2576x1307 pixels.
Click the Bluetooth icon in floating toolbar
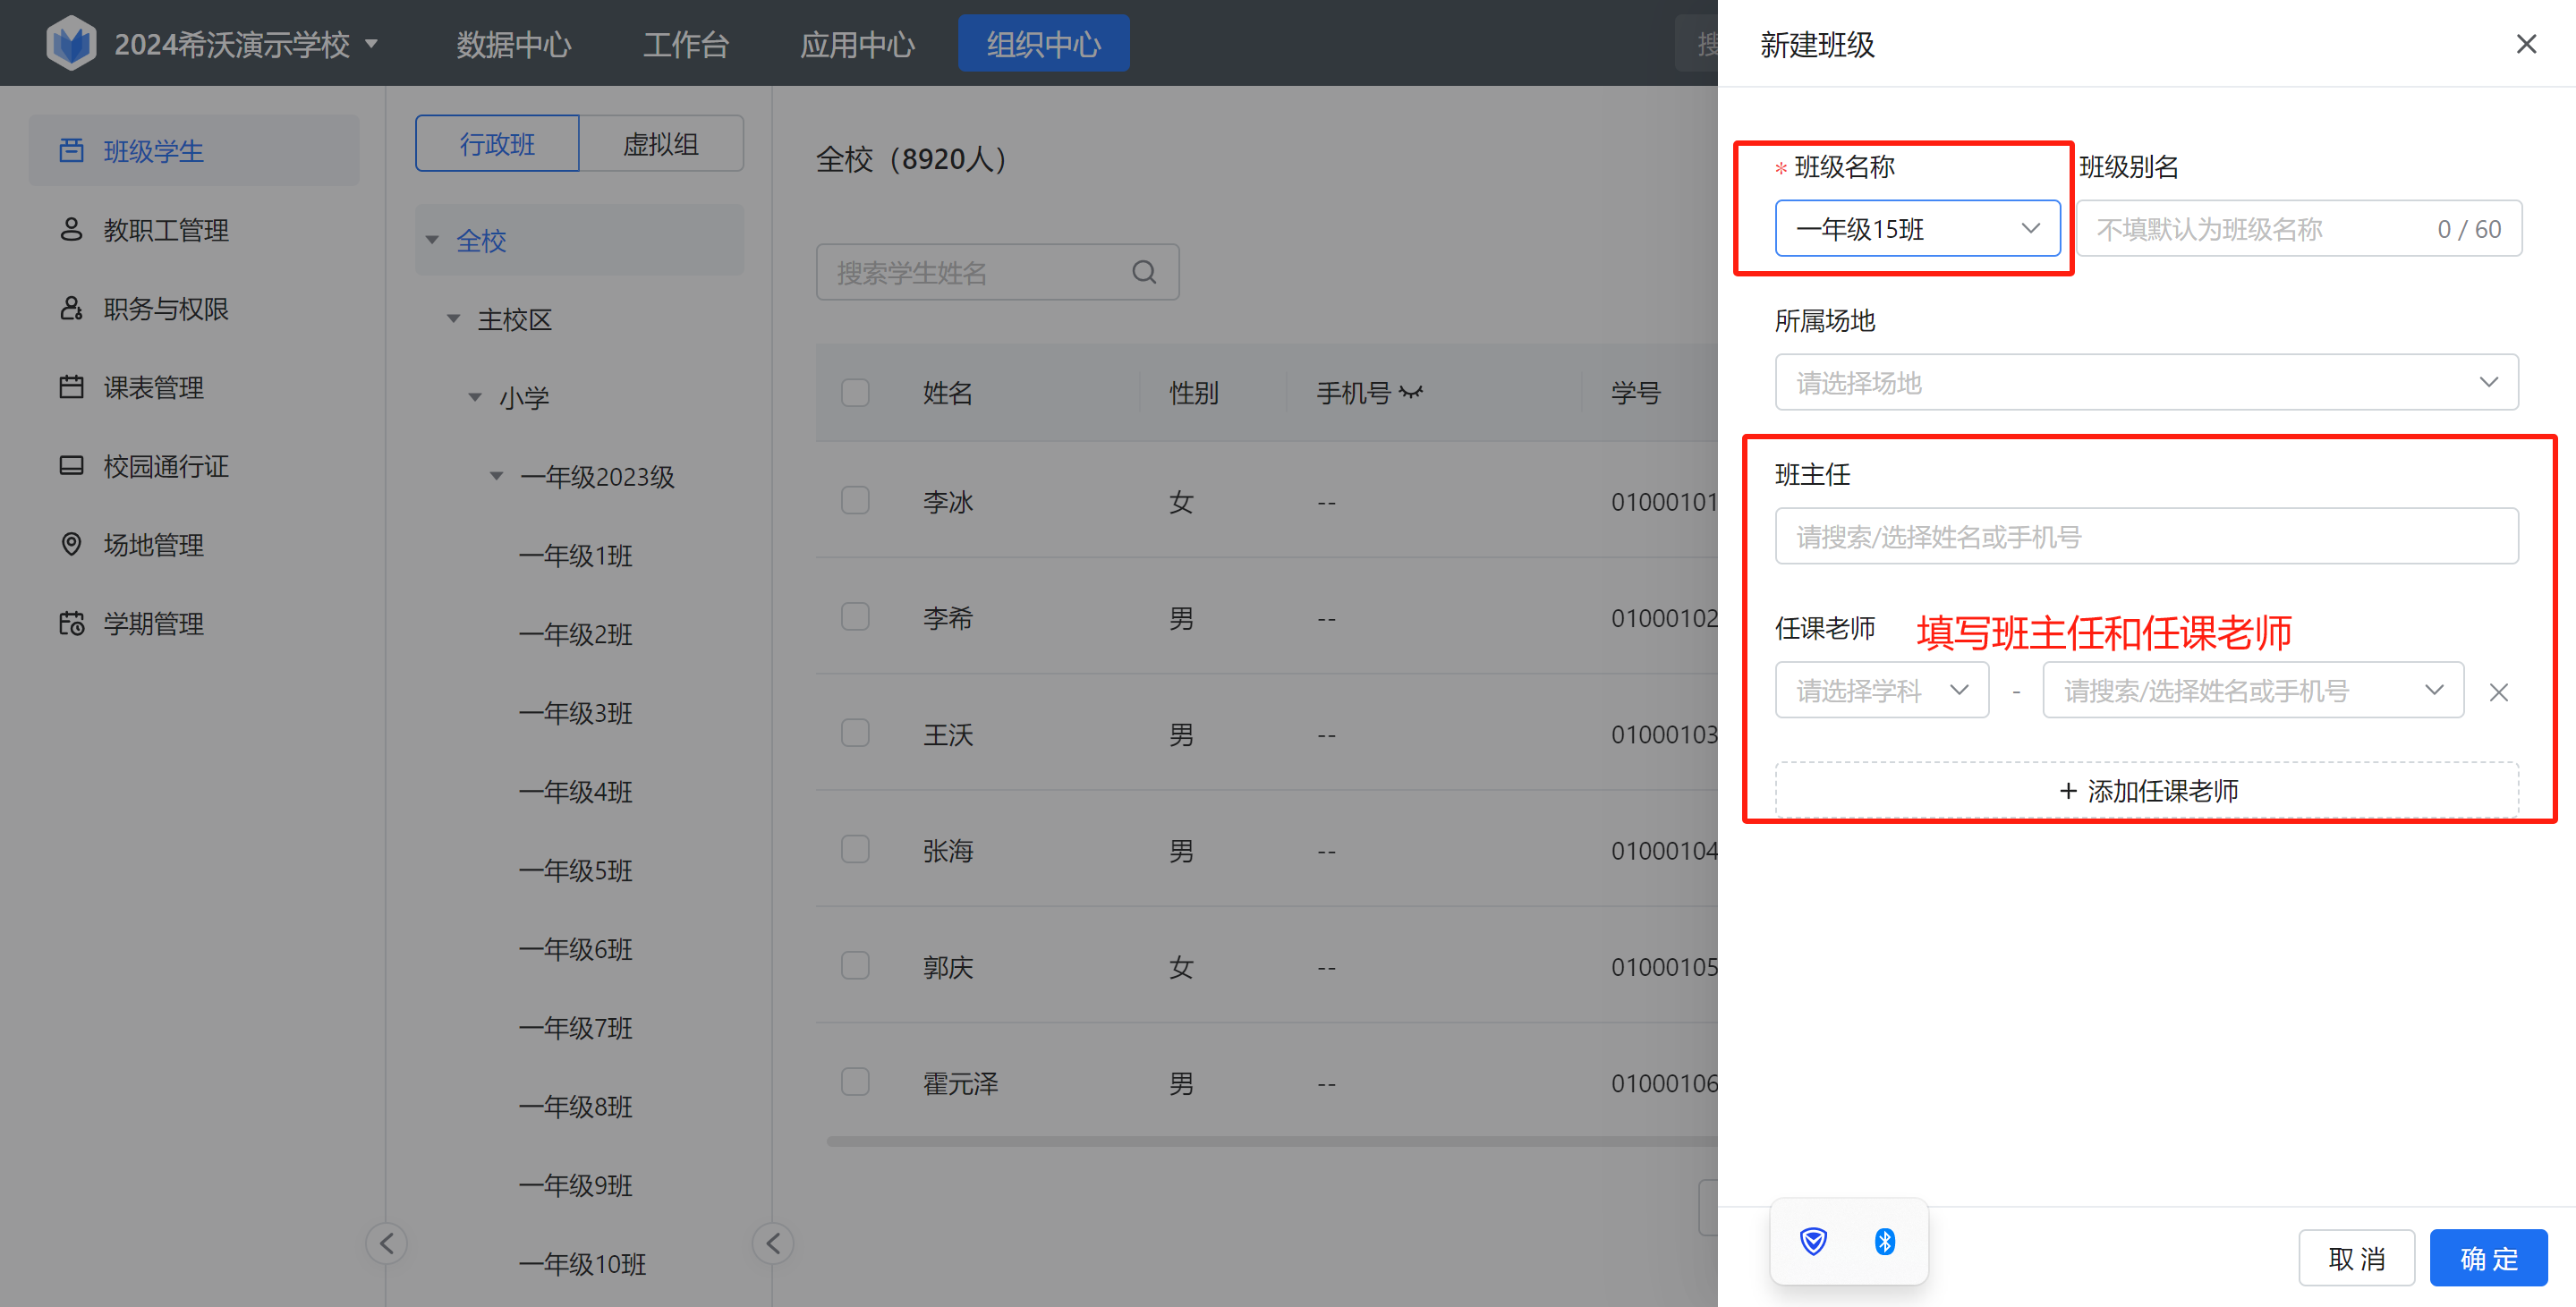[1884, 1241]
